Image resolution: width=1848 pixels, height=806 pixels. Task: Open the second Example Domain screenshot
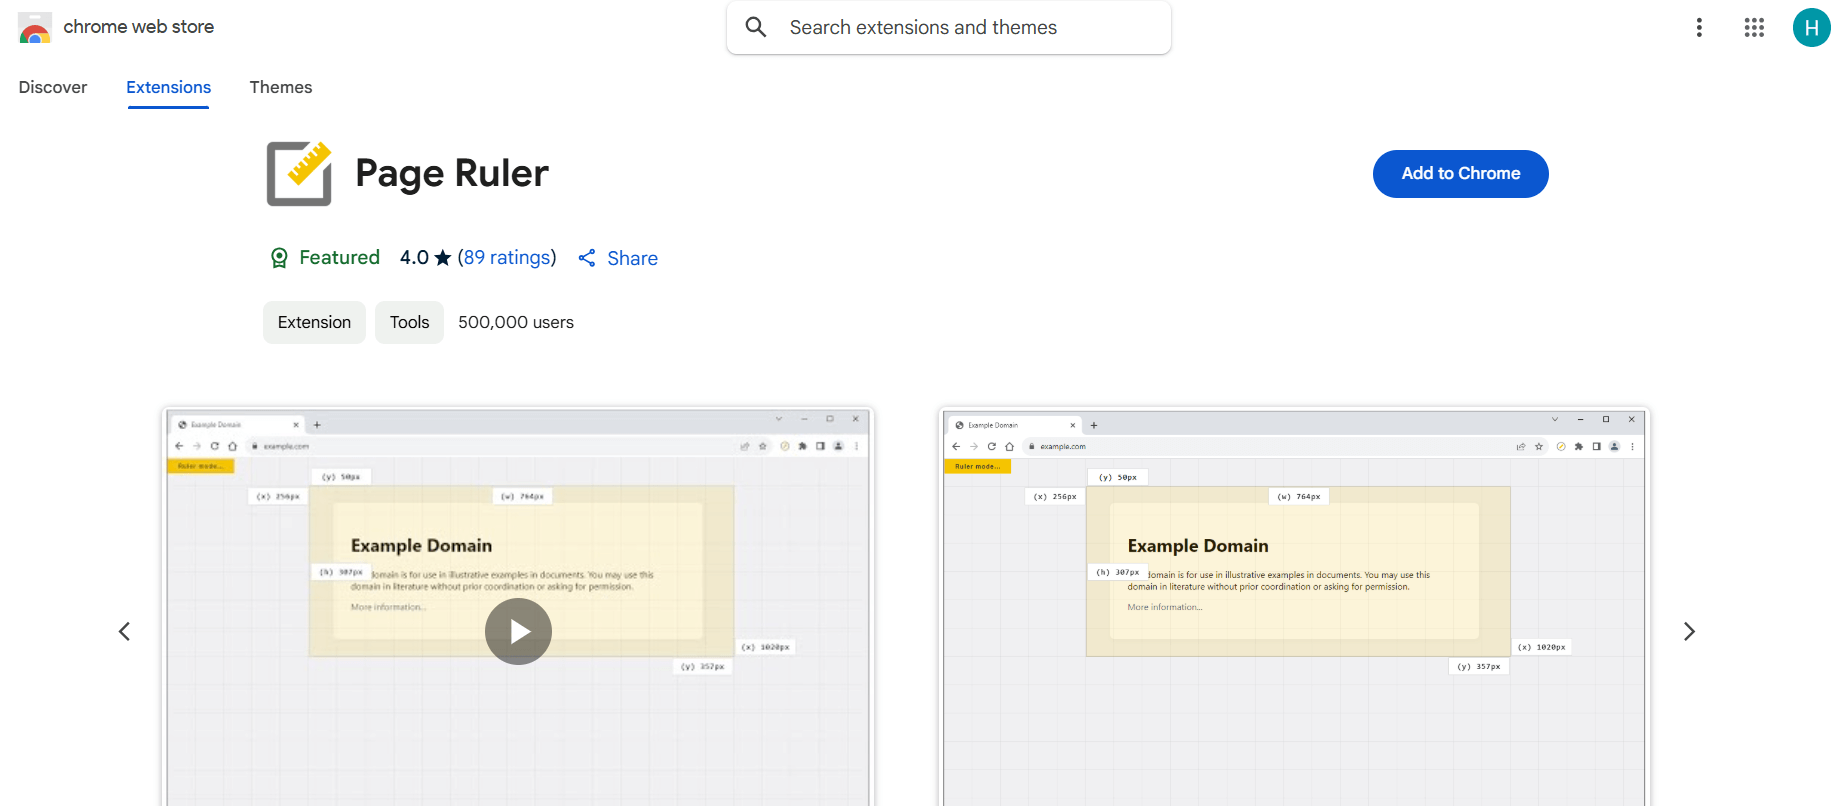tap(1294, 607)
